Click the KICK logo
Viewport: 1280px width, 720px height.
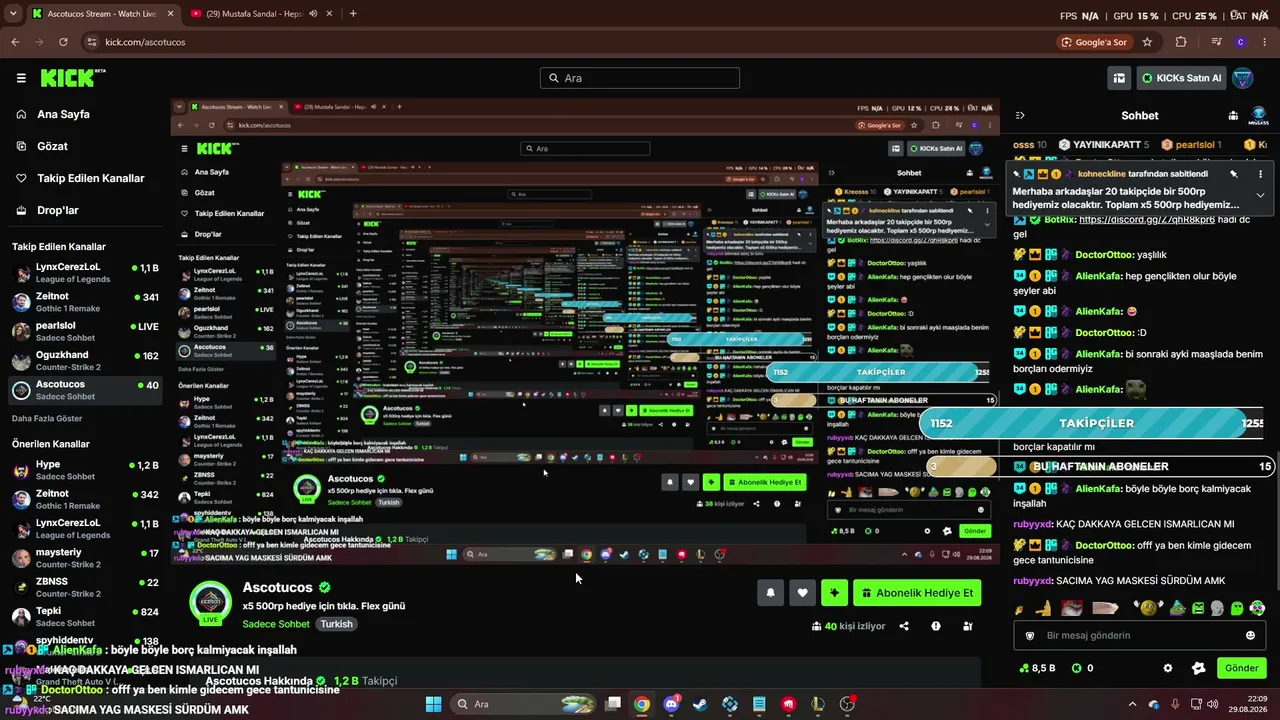(x=72, y=78)
